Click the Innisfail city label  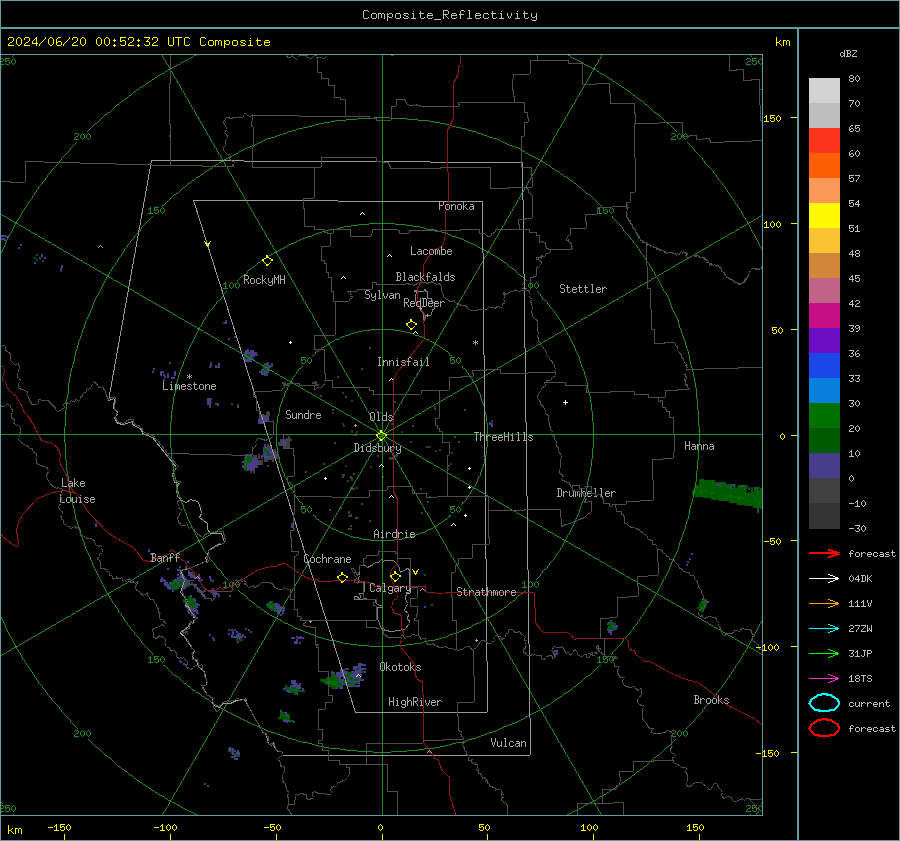coord(403,362)
